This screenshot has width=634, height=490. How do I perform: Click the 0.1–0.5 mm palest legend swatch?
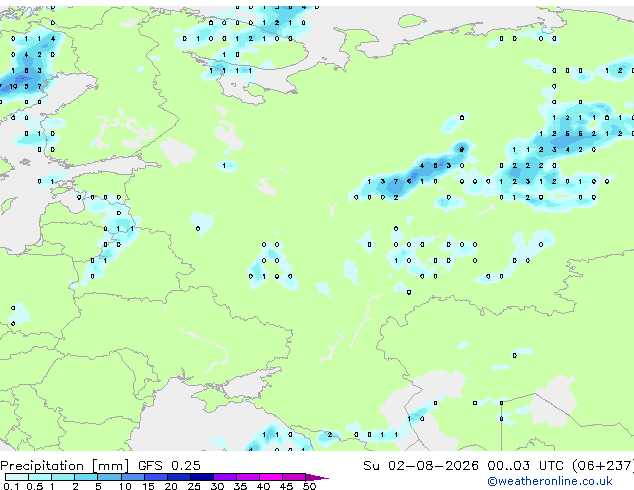pyautogui.click(x=17, y=477)
